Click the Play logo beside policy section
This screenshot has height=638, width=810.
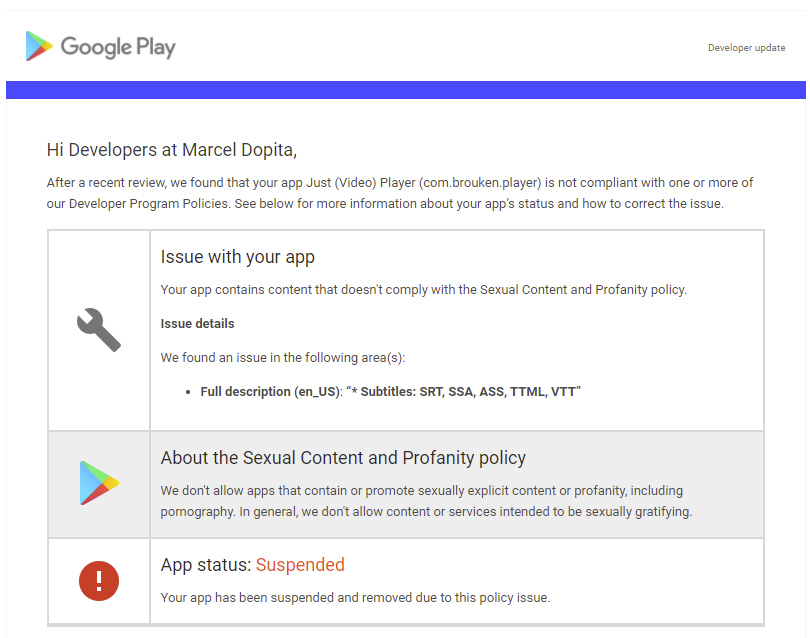click(99, 483)
